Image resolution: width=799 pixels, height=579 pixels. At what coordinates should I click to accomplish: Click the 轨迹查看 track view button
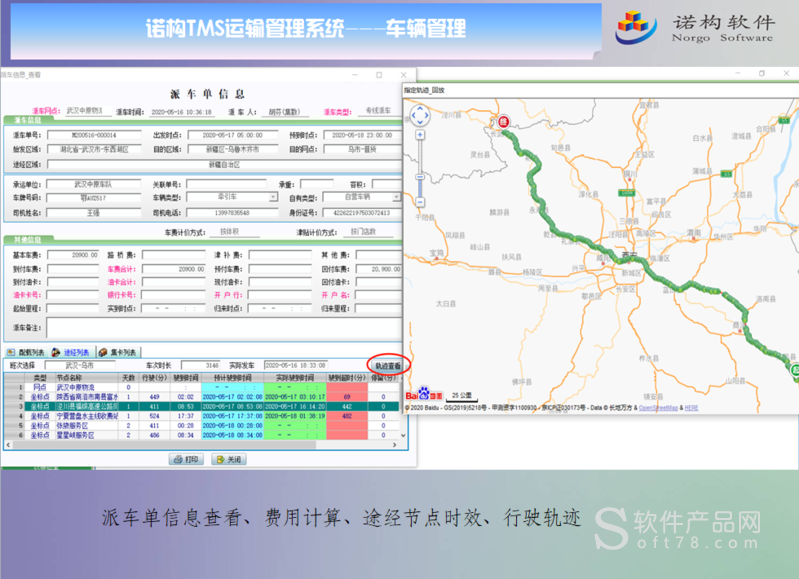(388, 365)
